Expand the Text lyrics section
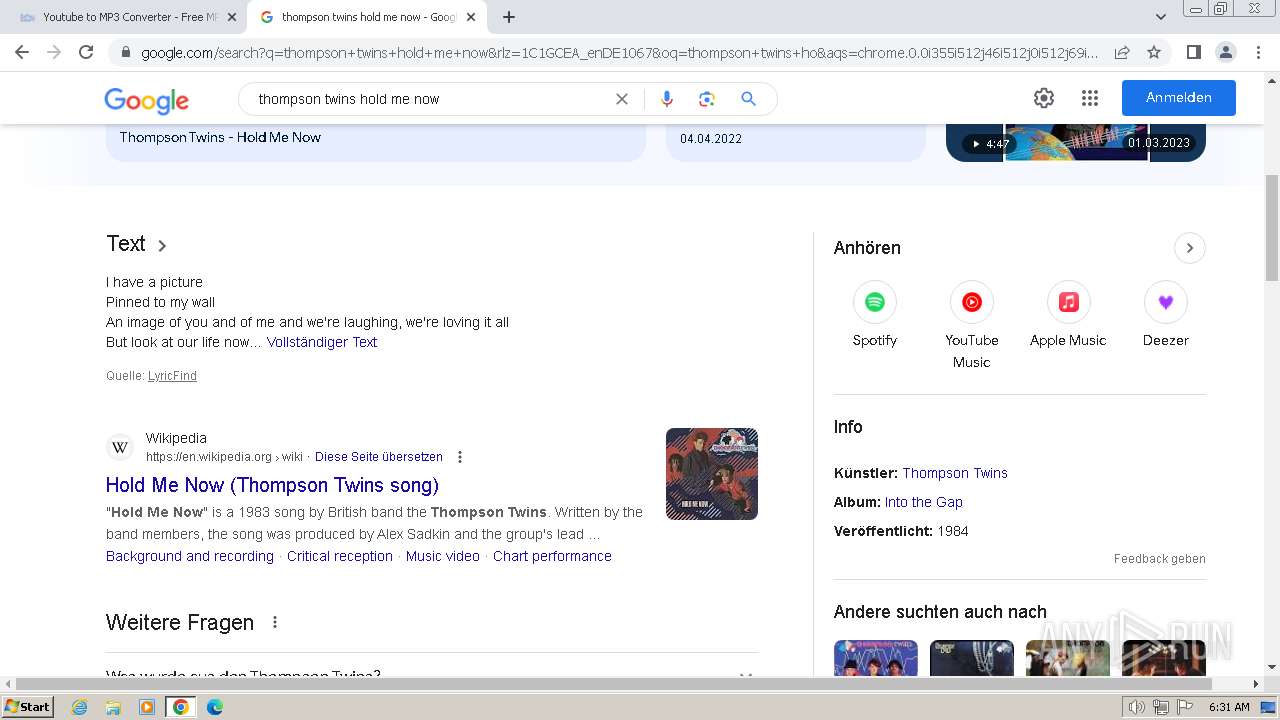This screenshot has width=1280, height=720. pyautogui.click(x=137, y=244)
